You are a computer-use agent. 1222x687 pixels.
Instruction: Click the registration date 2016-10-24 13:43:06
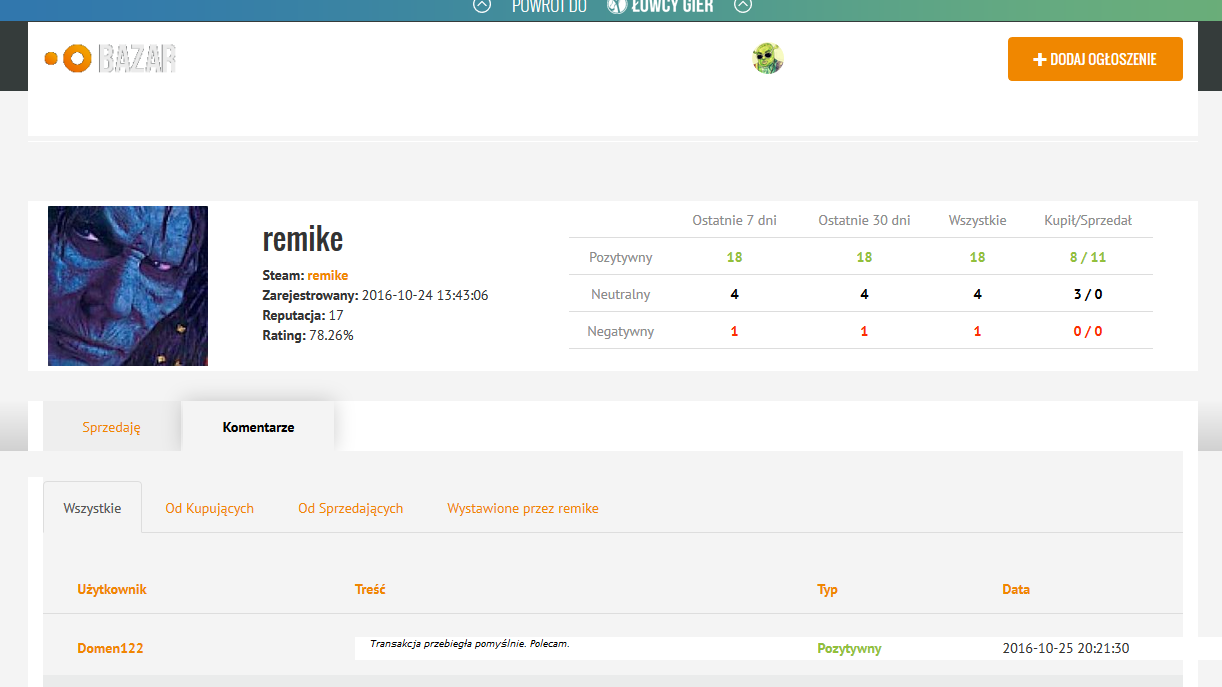click(x=425, y=295)
